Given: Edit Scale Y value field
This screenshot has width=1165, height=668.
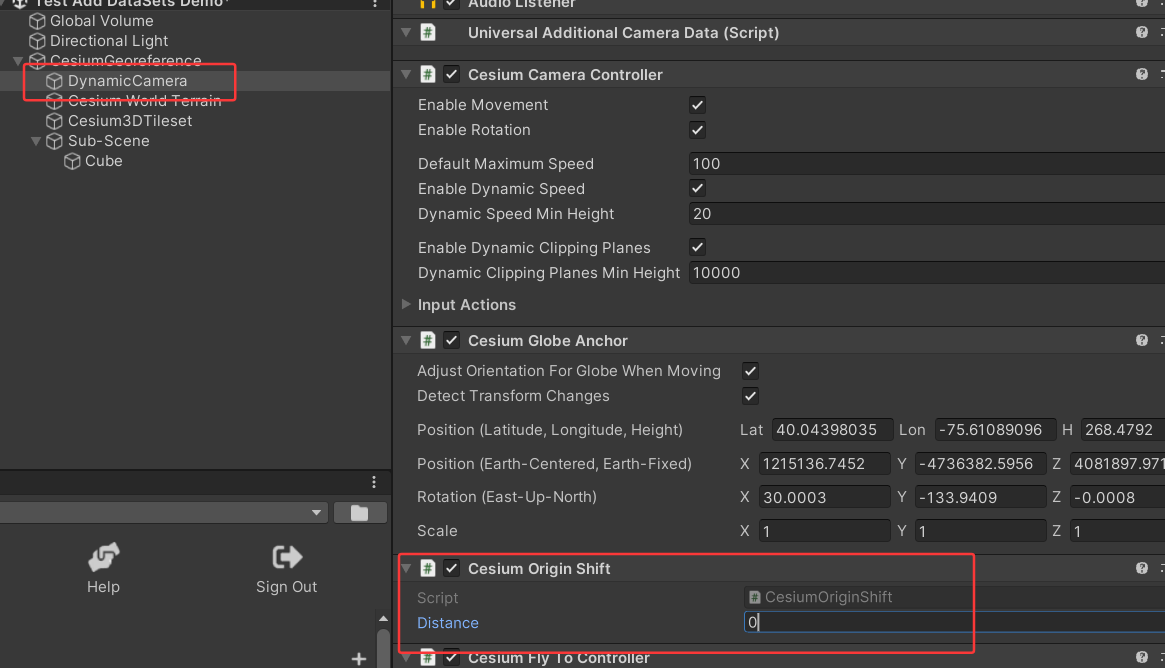Looking at the screenshot, I should tap(980, 531).
